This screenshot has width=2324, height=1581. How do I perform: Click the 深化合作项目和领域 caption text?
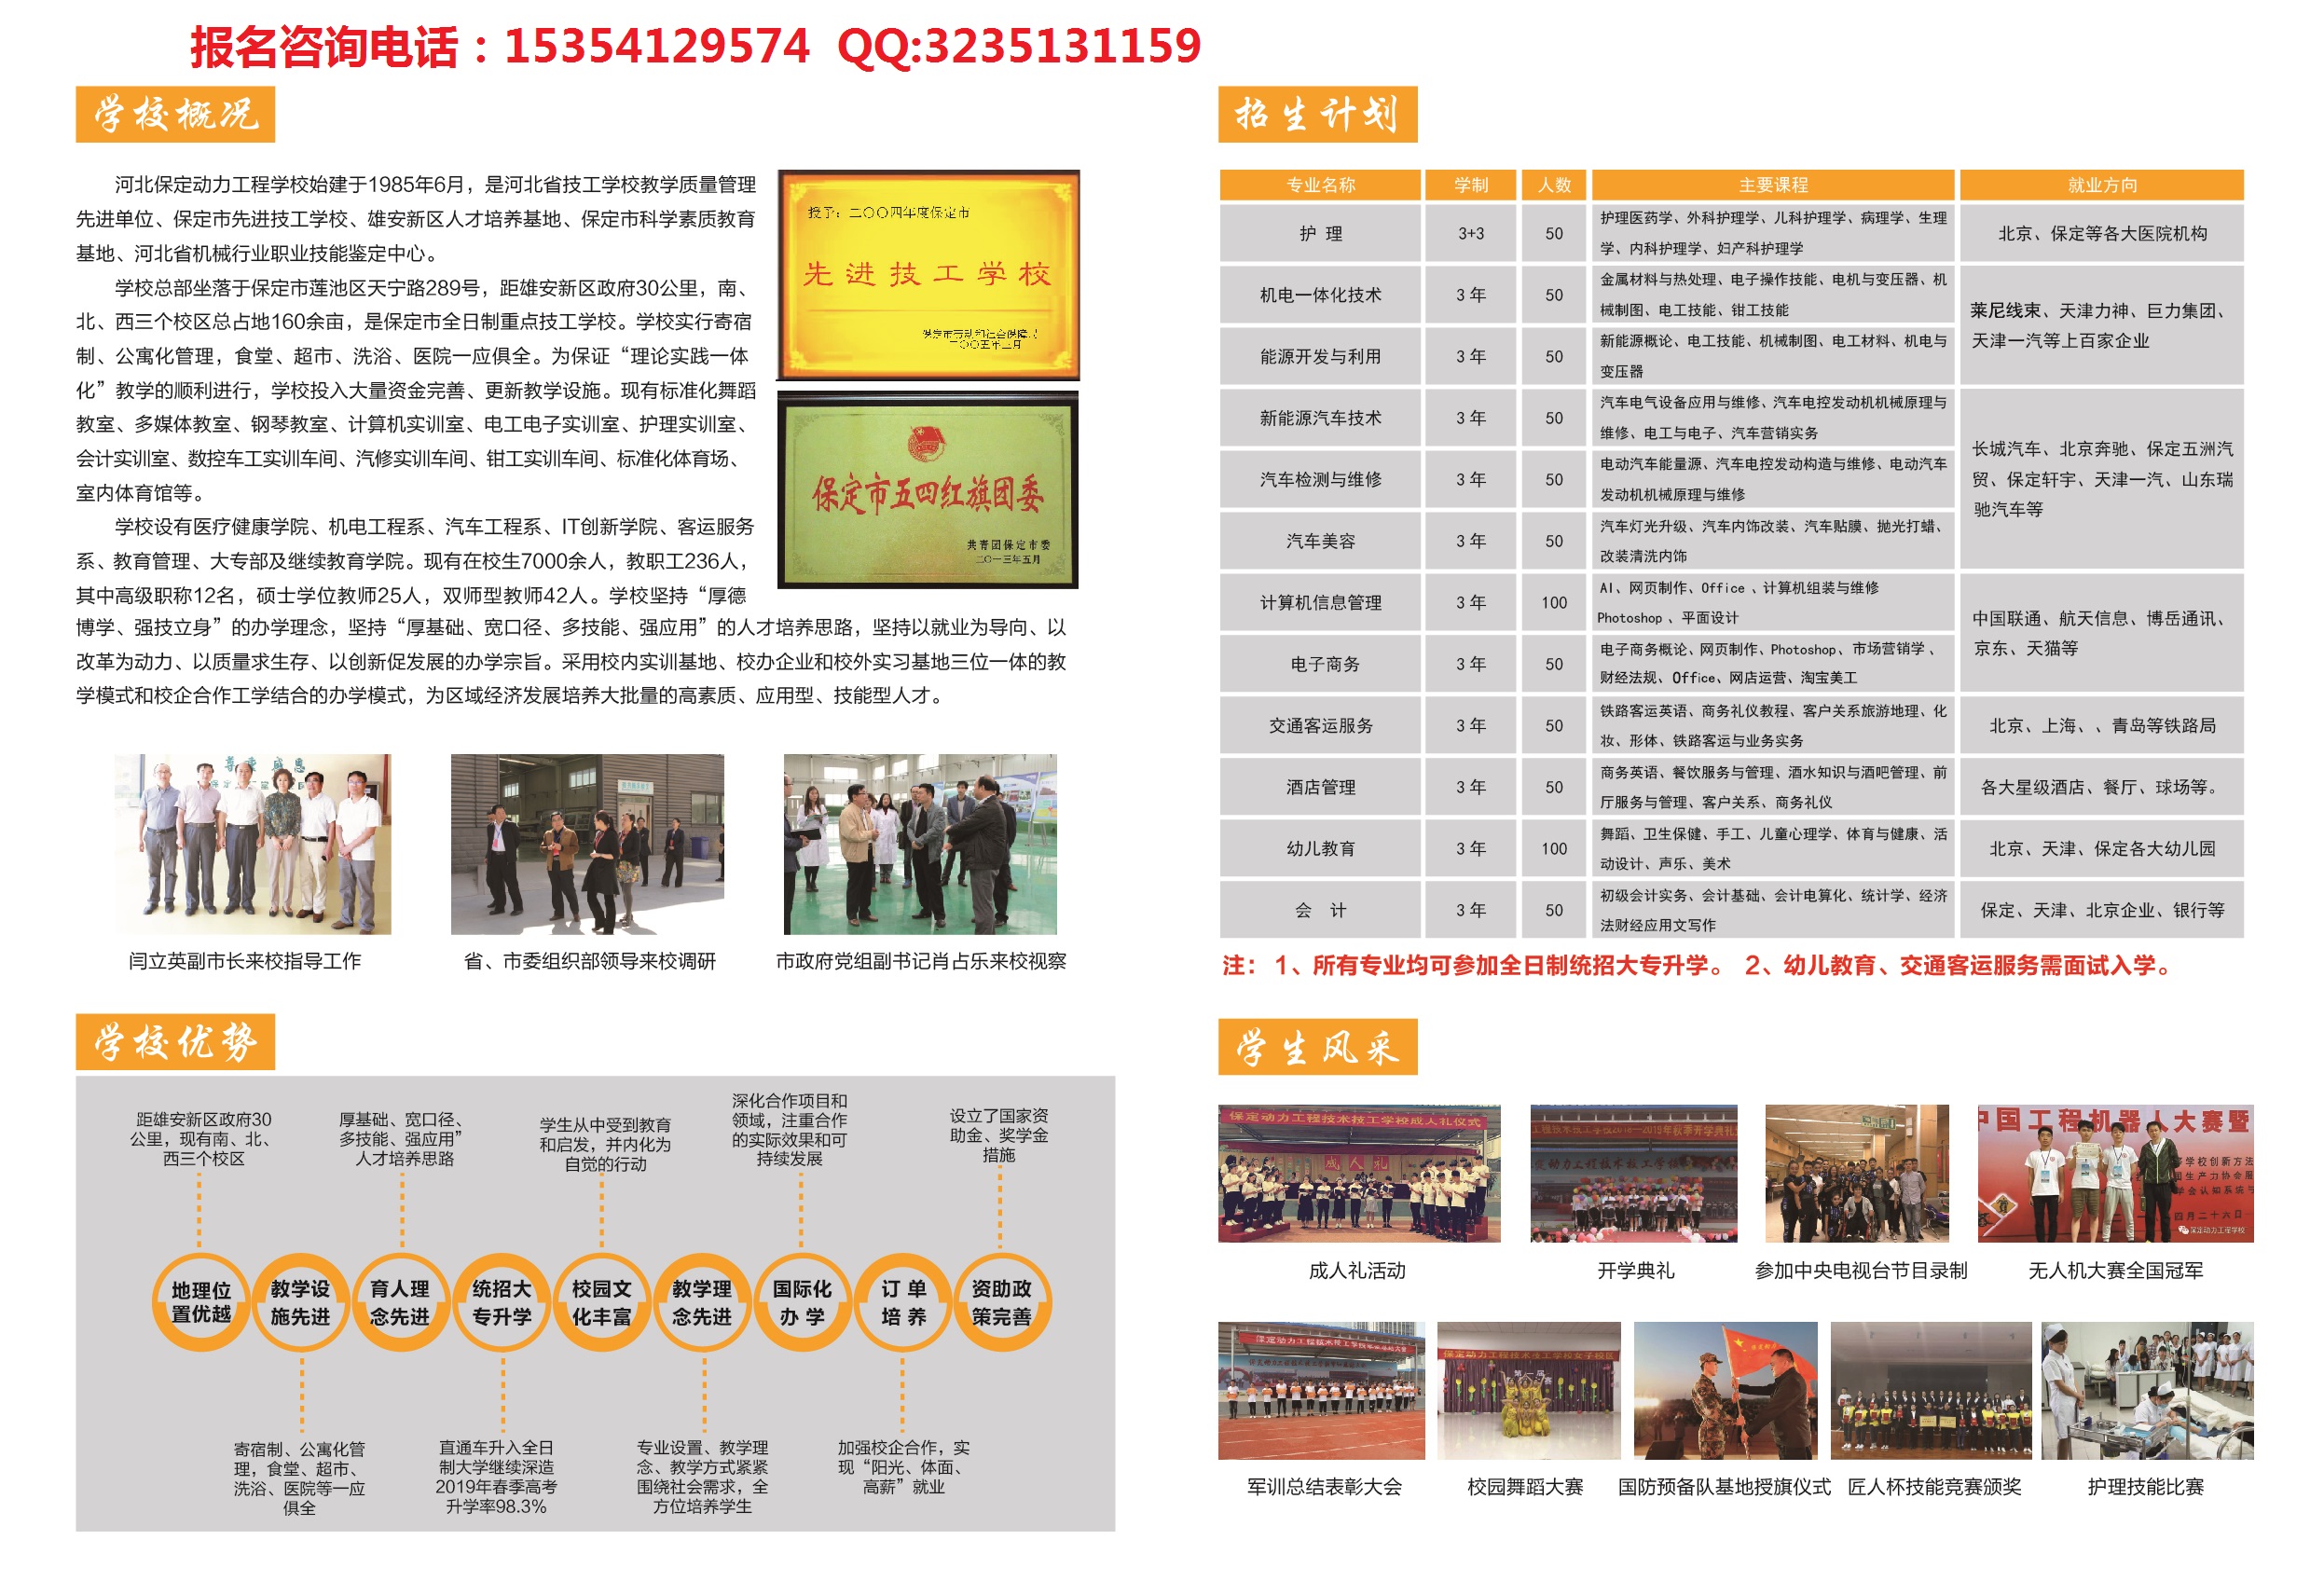pyautogui.click(x=789, y=1129)
